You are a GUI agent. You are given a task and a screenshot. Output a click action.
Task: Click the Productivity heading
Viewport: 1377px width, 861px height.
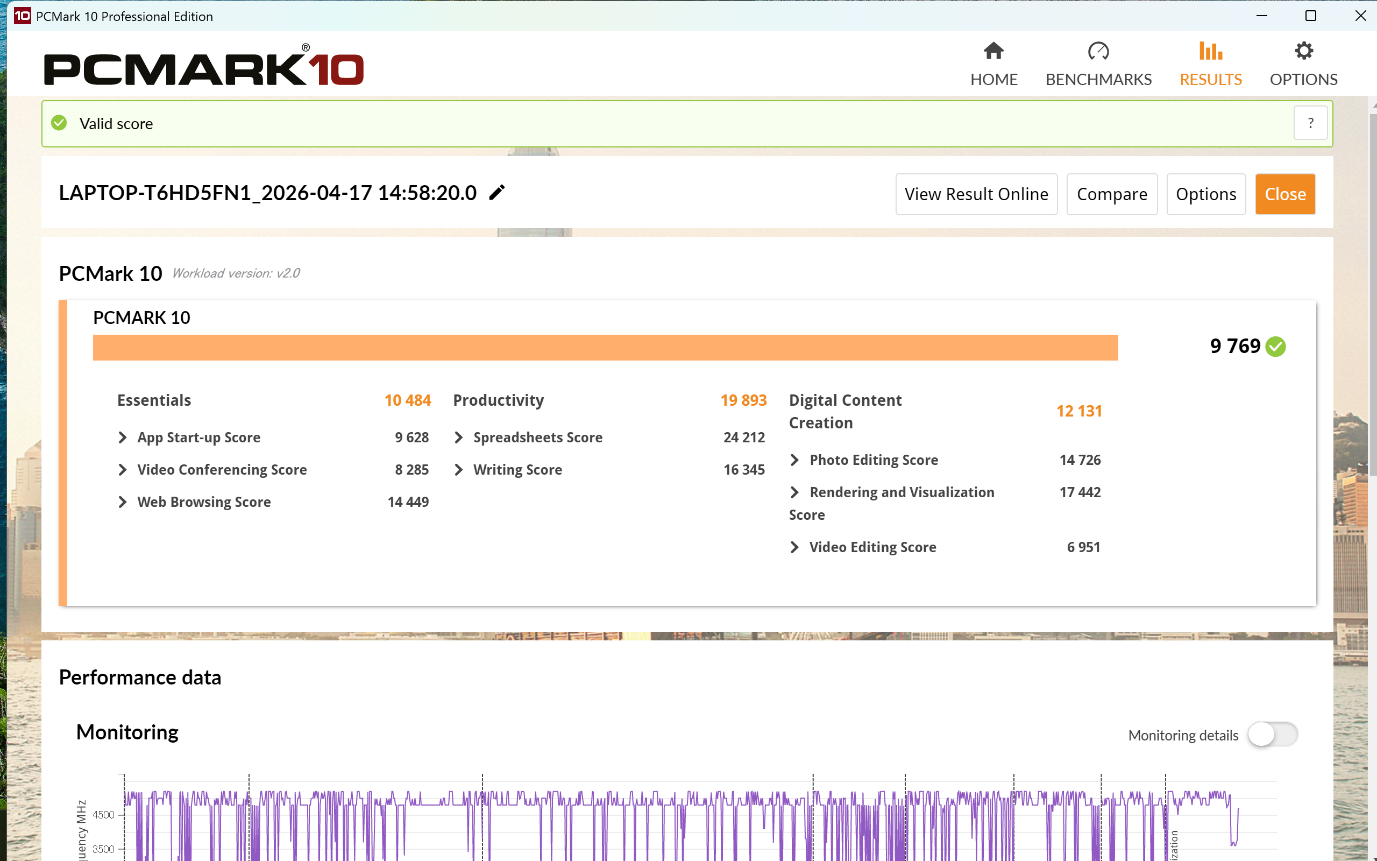499,400
